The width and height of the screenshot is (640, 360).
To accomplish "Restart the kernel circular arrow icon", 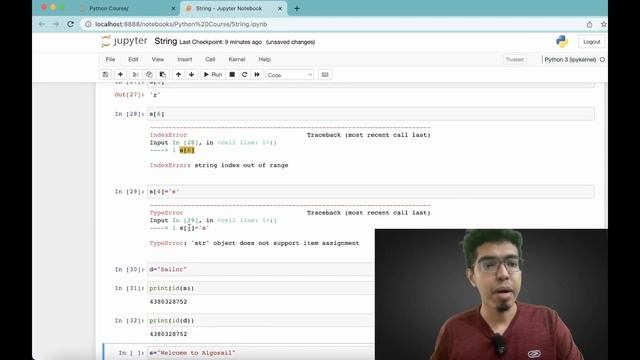I will coord(244,75).
